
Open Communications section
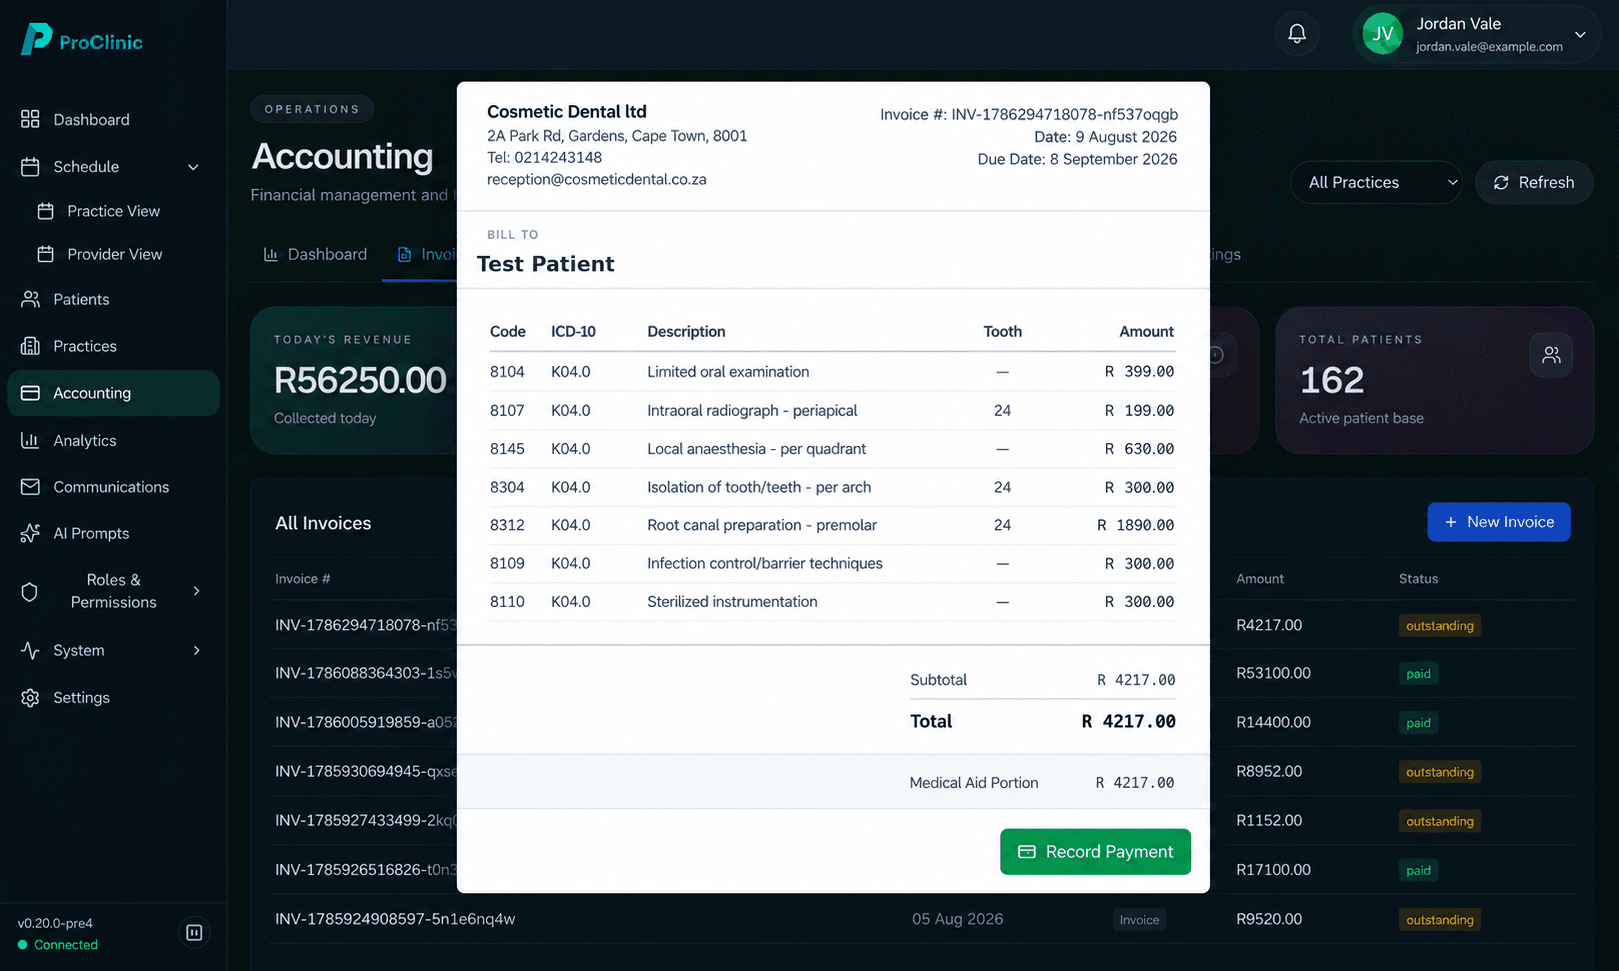click(x=113, y=487)
